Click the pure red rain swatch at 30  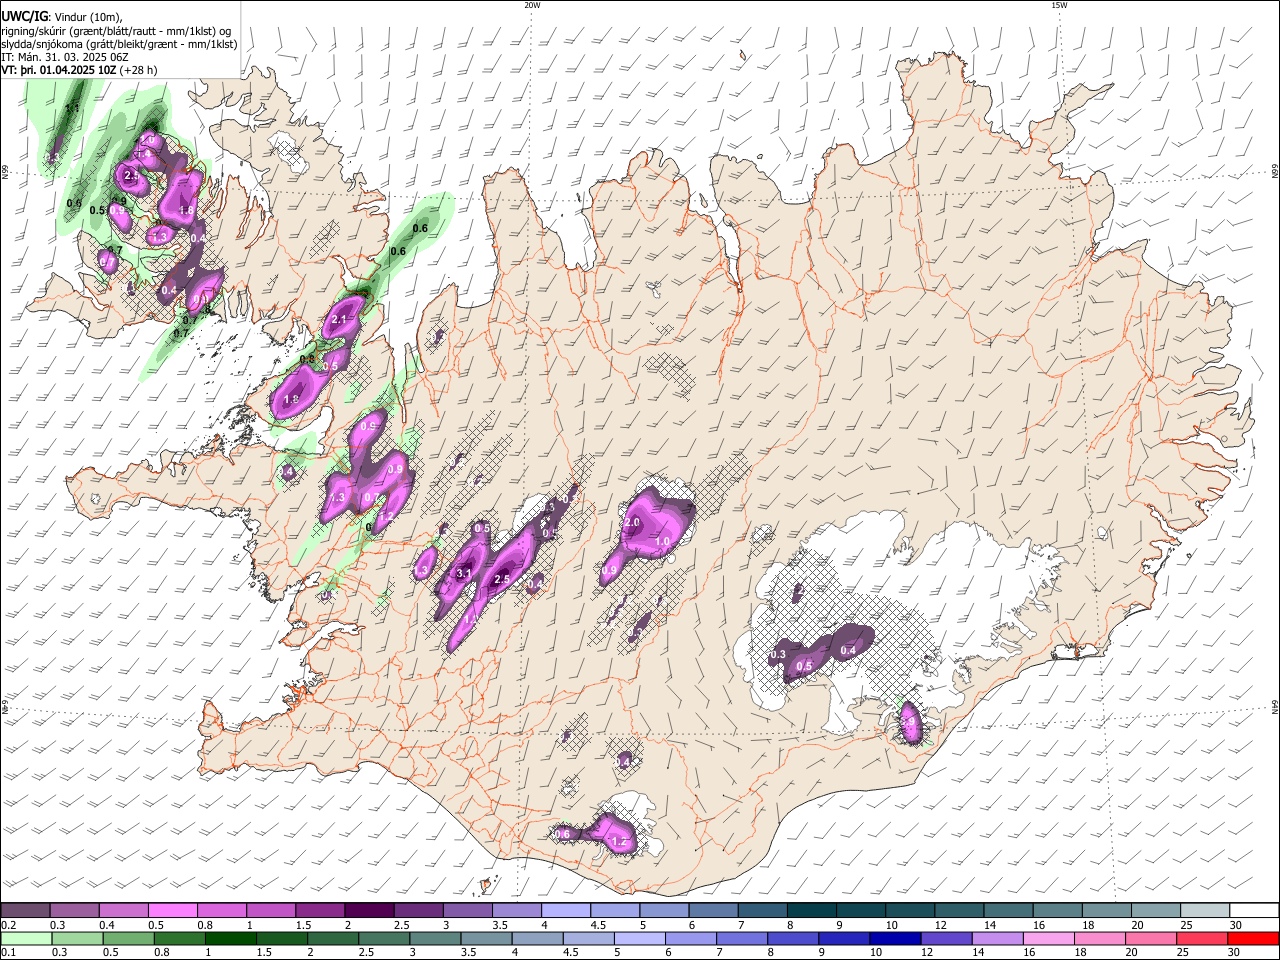pyautogui.click(x=1253, y=938)
